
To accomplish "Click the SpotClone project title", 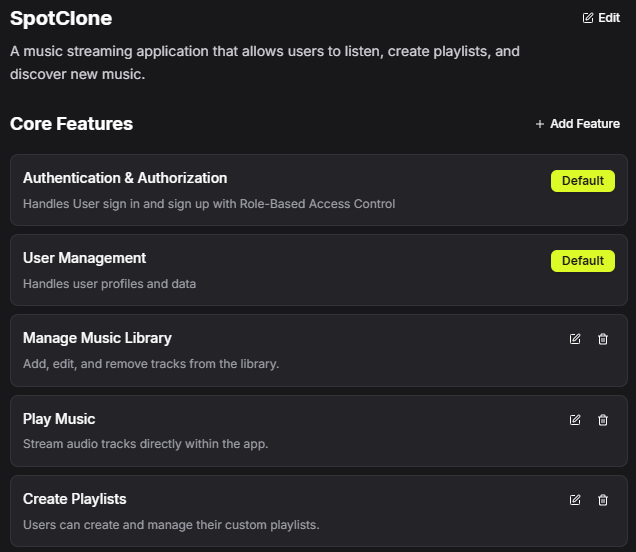I will tap(61, 18).
